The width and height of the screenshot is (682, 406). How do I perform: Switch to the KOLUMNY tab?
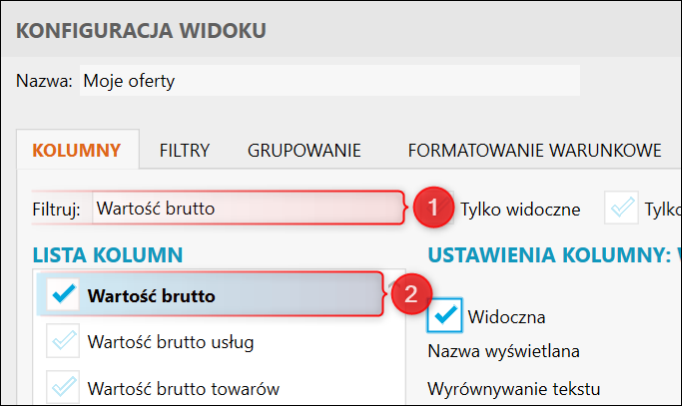click(77, 151)
